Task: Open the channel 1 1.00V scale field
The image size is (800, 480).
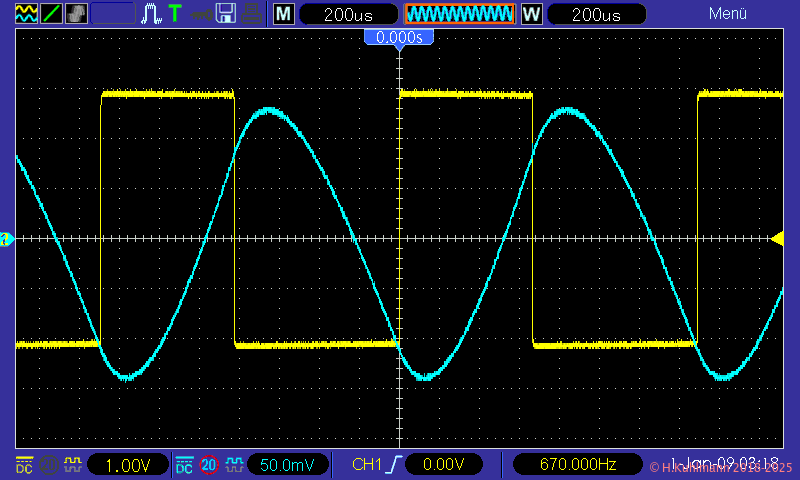Action: pyautogui.click(x=128, y=465)
